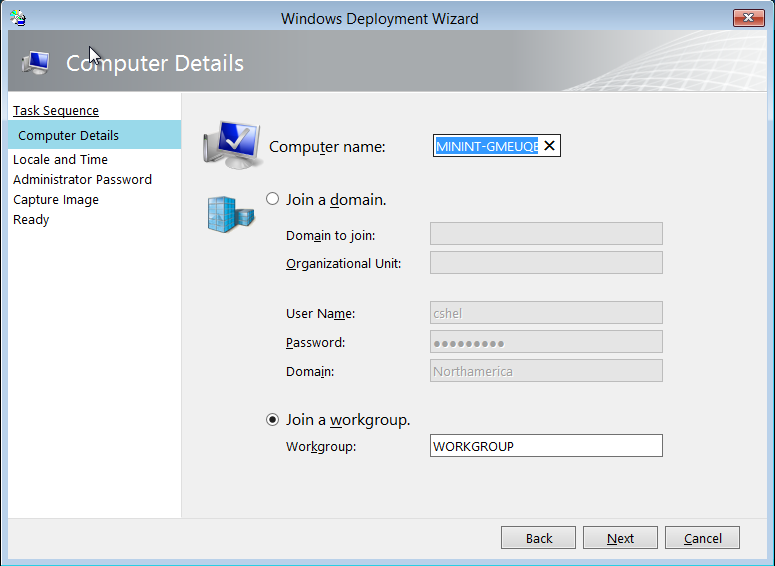Select the Ready sidebar step
The image size is (775, 566).
coord(31,219)
